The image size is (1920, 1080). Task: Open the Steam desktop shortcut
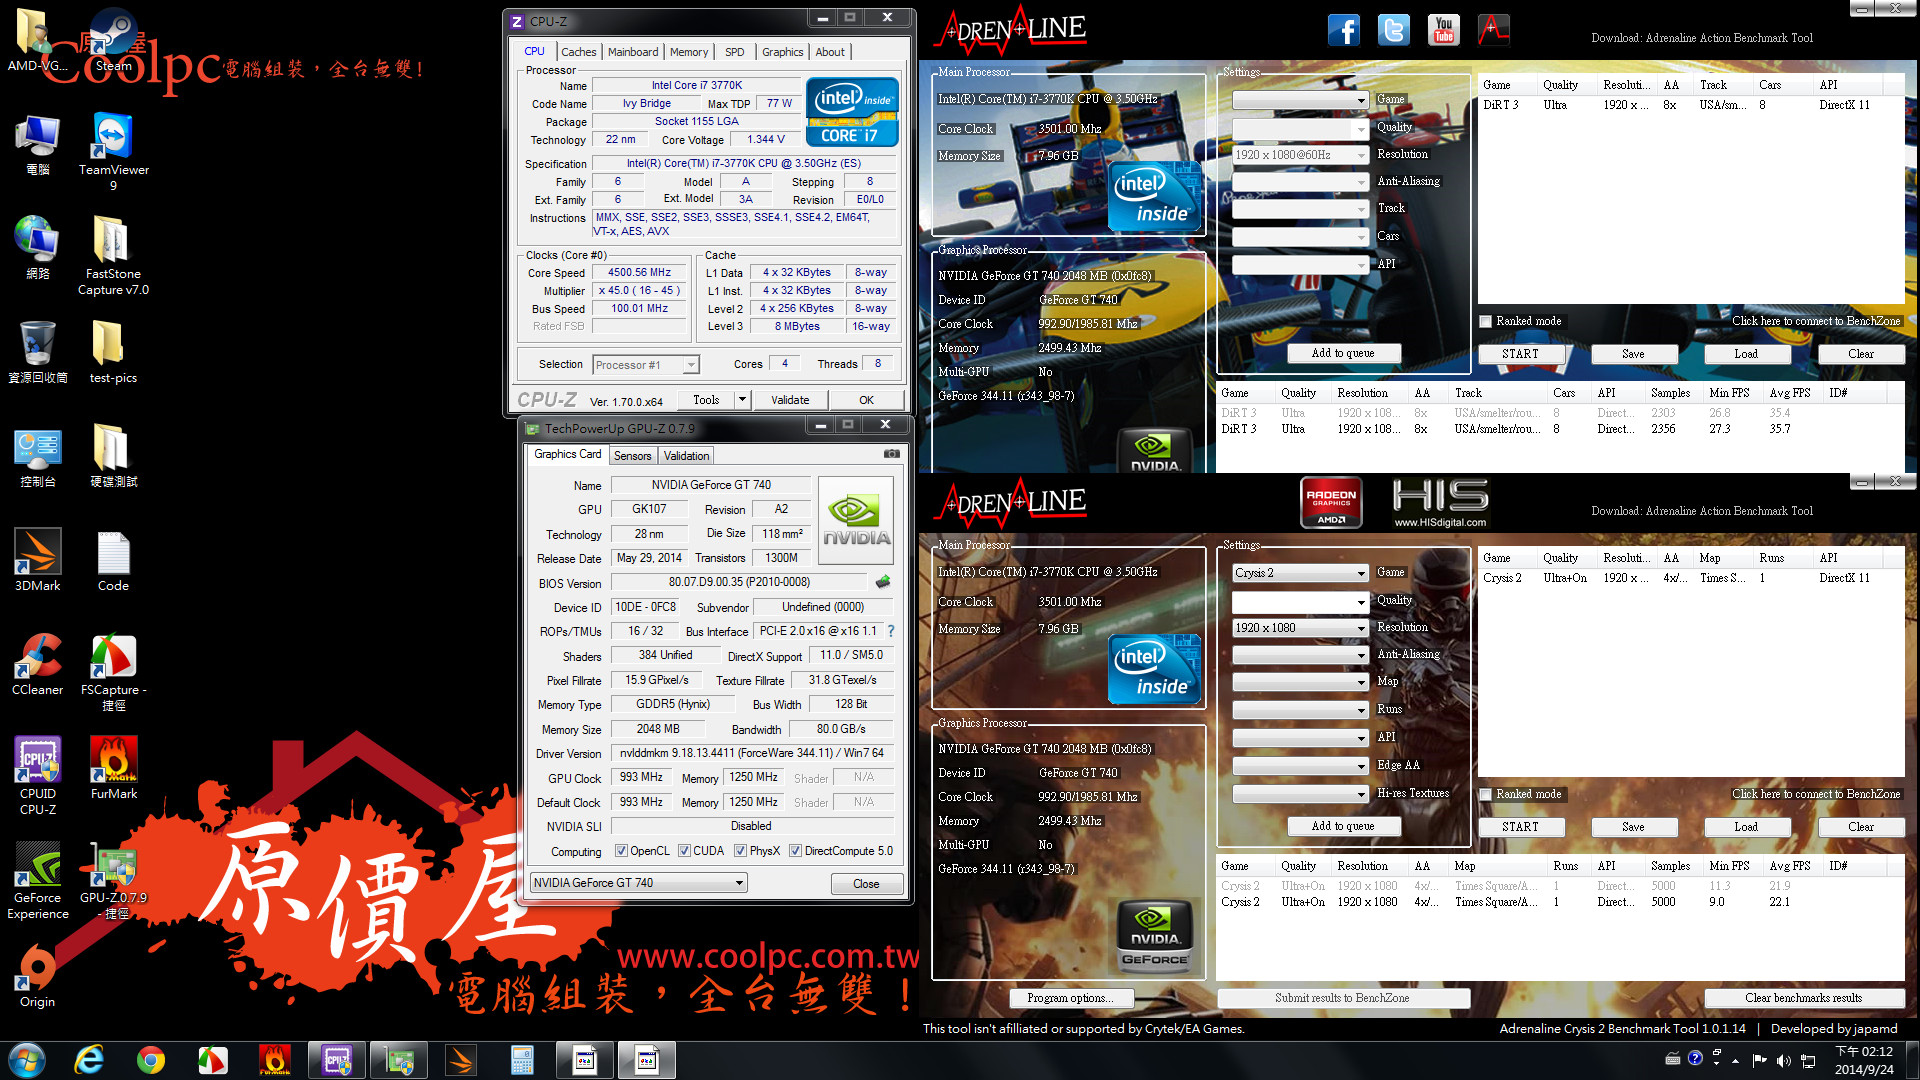click(x=113, y=40)
